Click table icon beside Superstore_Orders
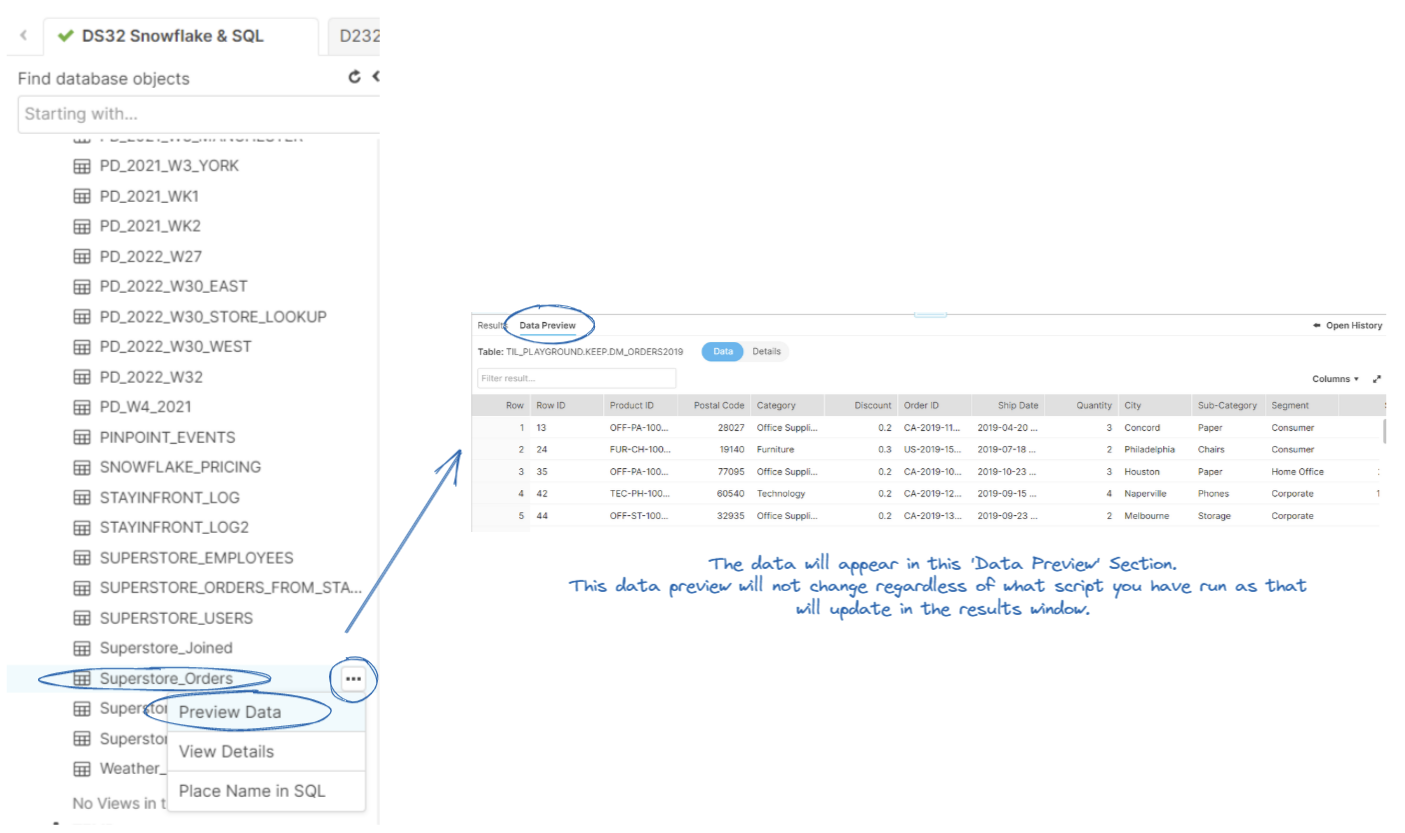This screenshot has height=833, width=1405. click(82, 679)
